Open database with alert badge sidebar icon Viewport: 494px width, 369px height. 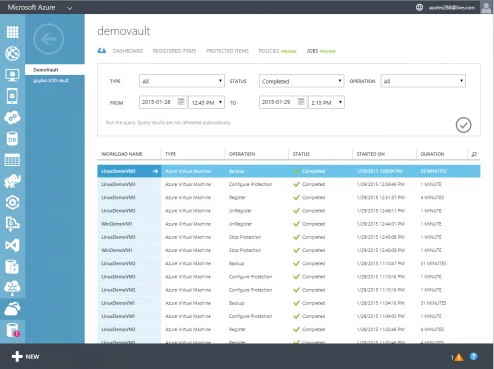pos(13,330)
